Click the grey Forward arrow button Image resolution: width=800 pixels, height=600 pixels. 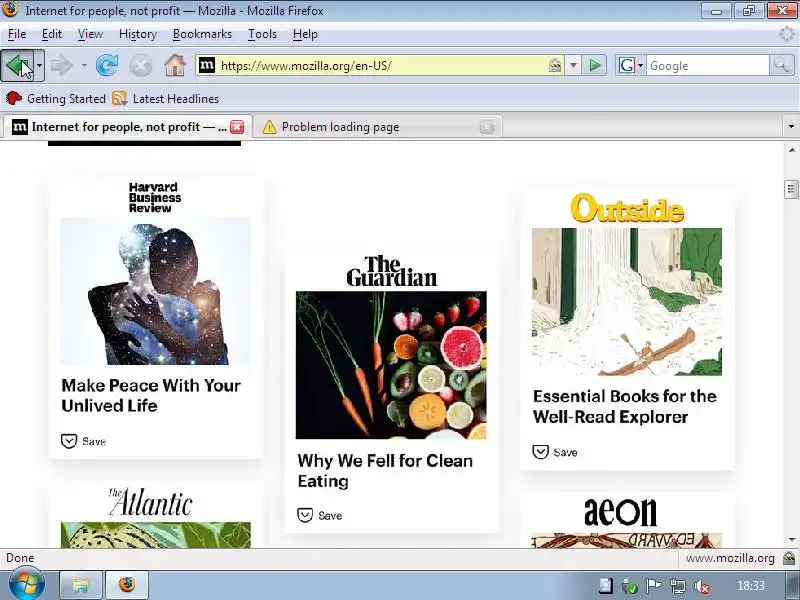[62, 65]
